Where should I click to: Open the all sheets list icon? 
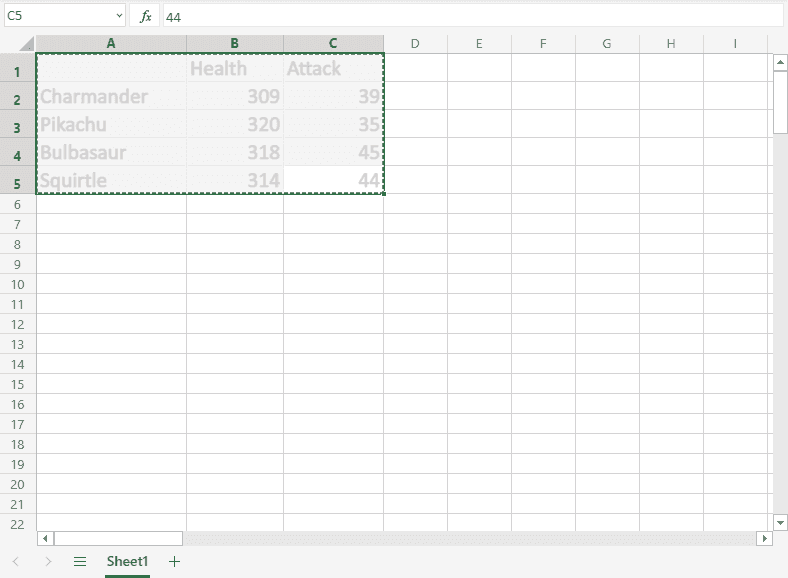coord(80,561)
